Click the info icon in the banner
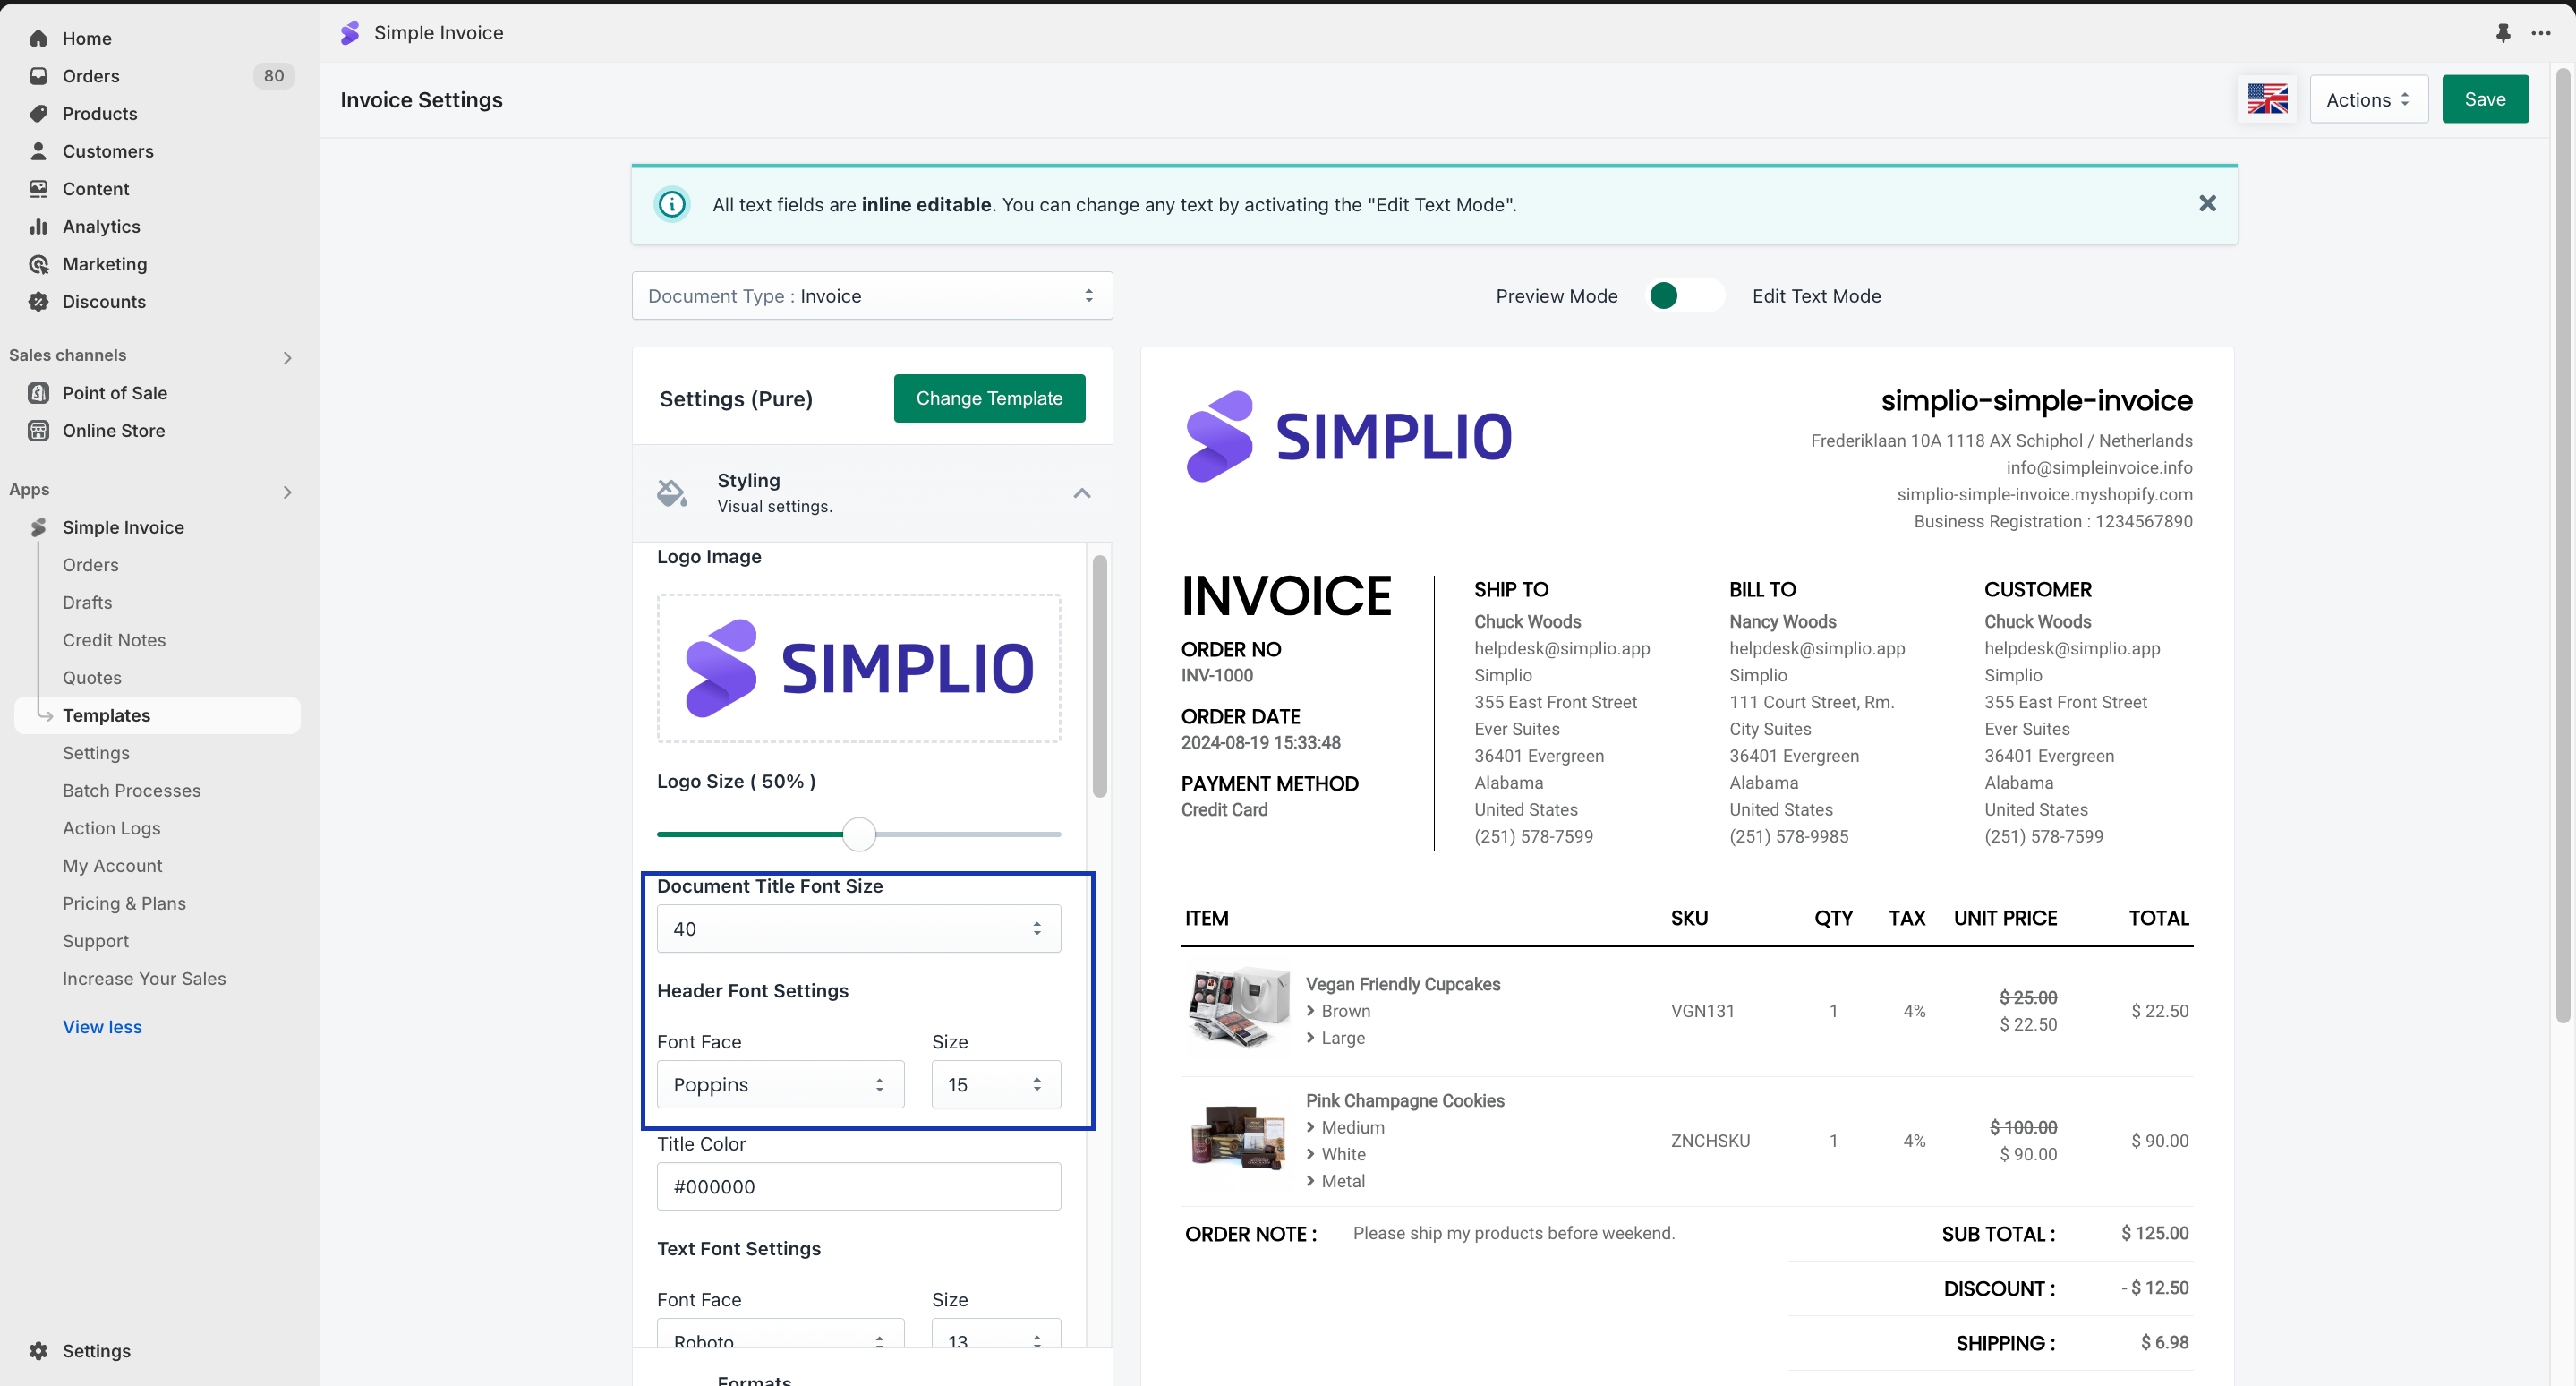2576x1386 pixels. (x=672, y=204)
